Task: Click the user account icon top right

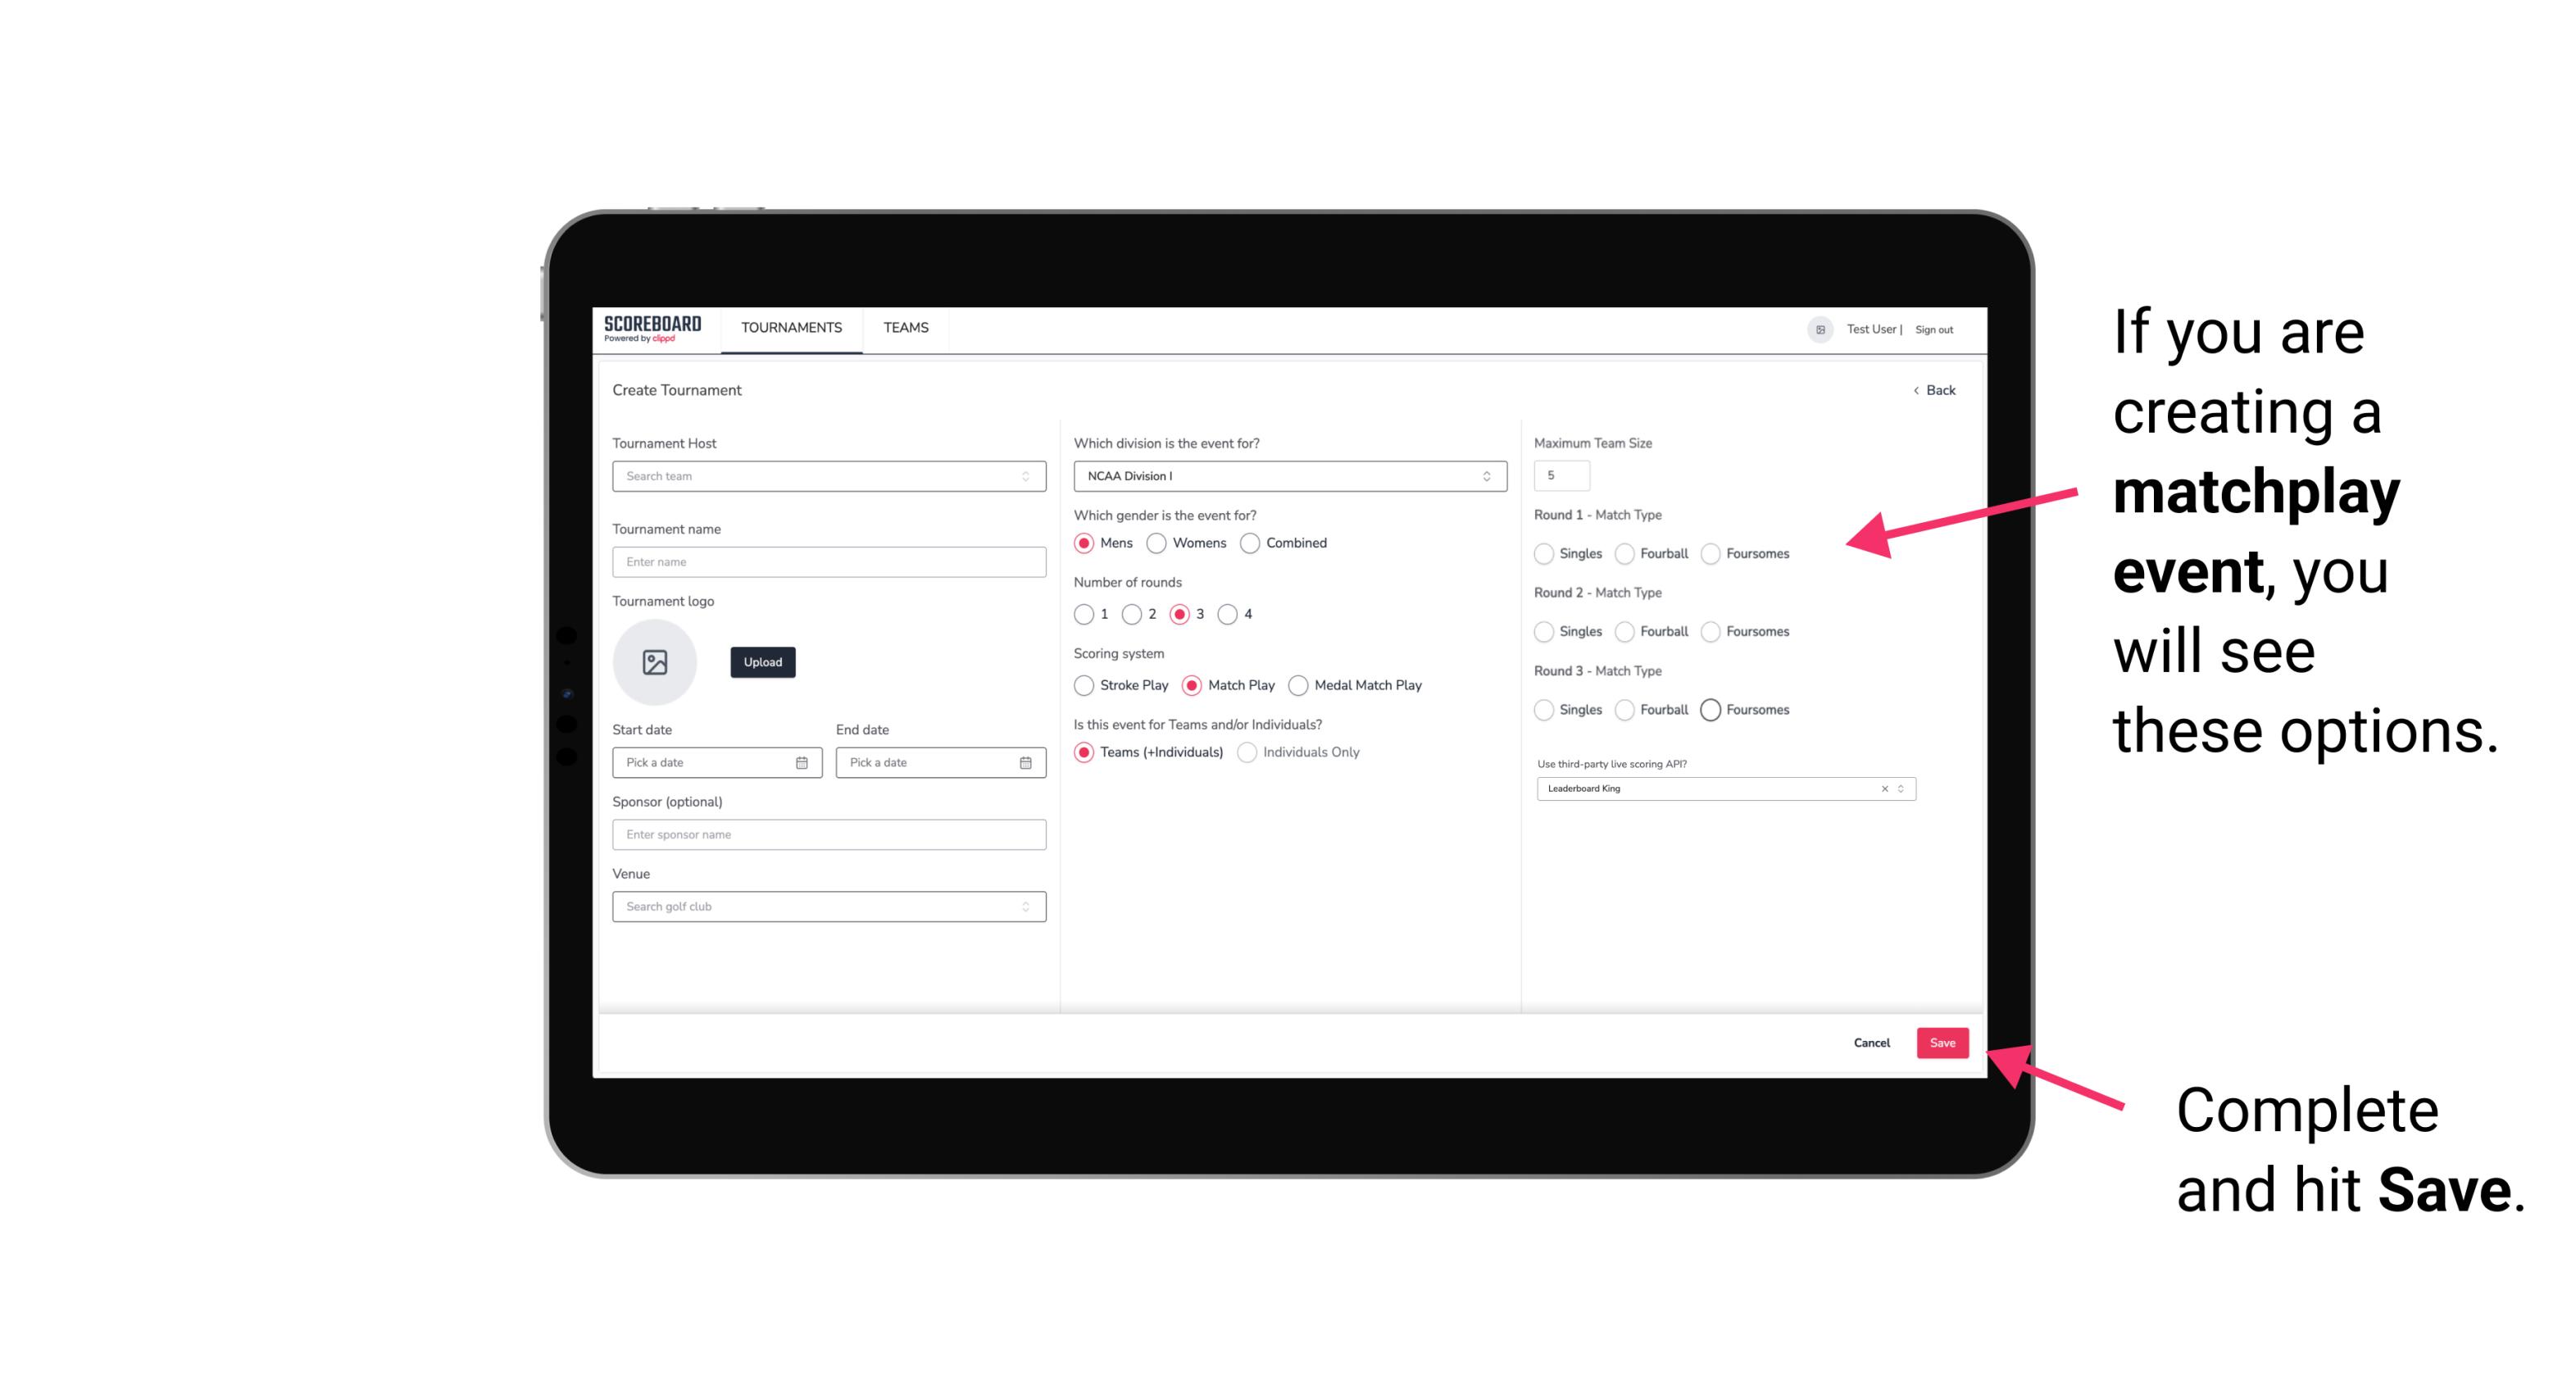Action: (1817, 328)
